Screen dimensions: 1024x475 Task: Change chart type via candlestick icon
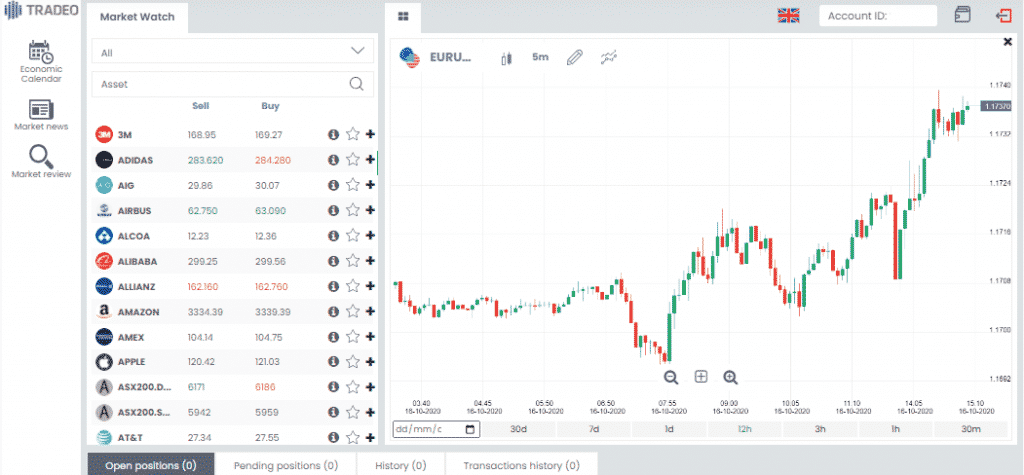[x=505, y=57]
